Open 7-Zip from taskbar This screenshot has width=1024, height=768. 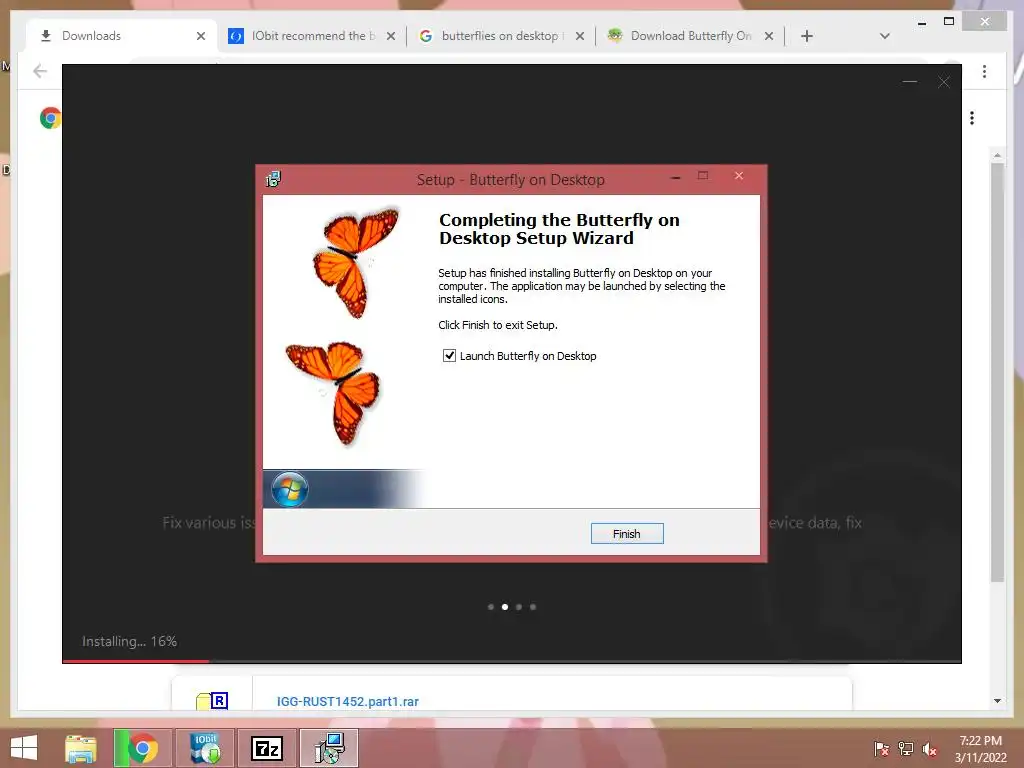click(266, 748)
